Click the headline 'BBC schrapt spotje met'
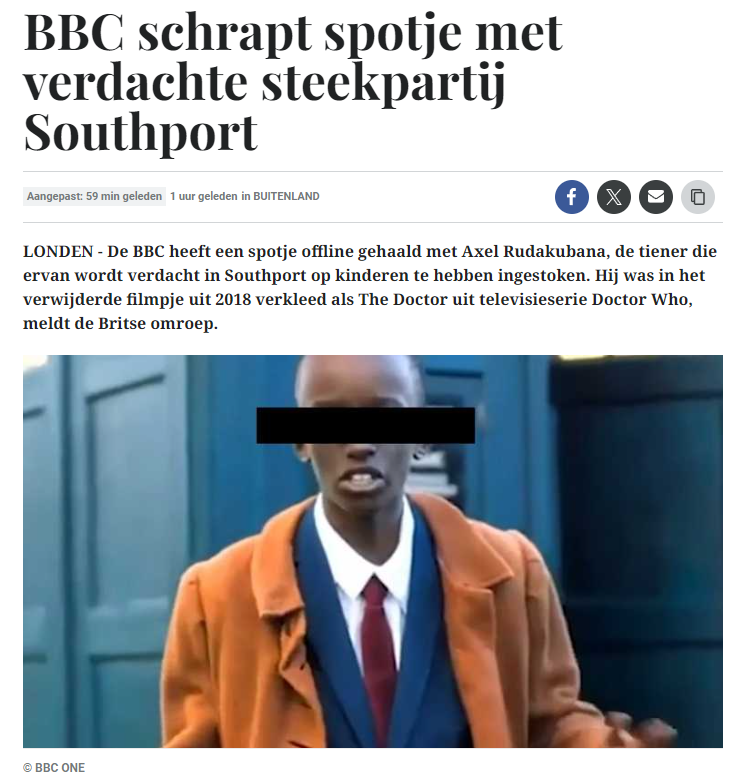Image resolution: width=751 pixels, height=780 pixels. coord(293,33)
